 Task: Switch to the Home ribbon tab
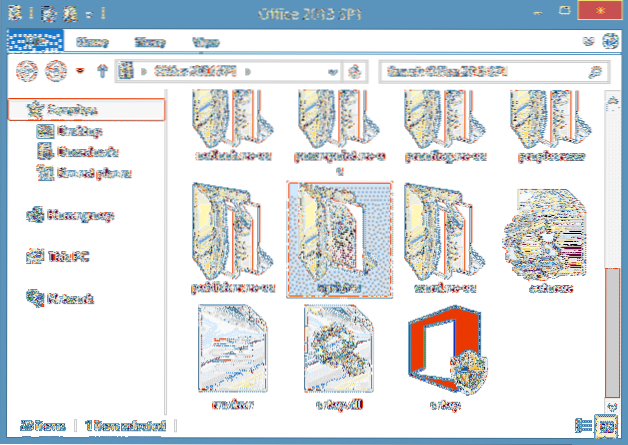pyautogui.click(x=92, y=42)
